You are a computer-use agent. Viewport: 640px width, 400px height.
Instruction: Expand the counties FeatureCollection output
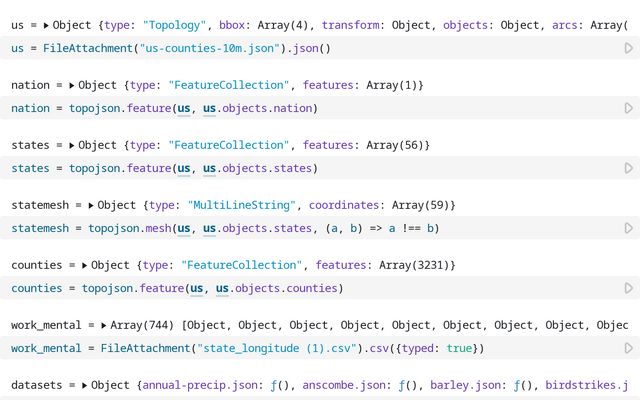click(x=85, y=265)
